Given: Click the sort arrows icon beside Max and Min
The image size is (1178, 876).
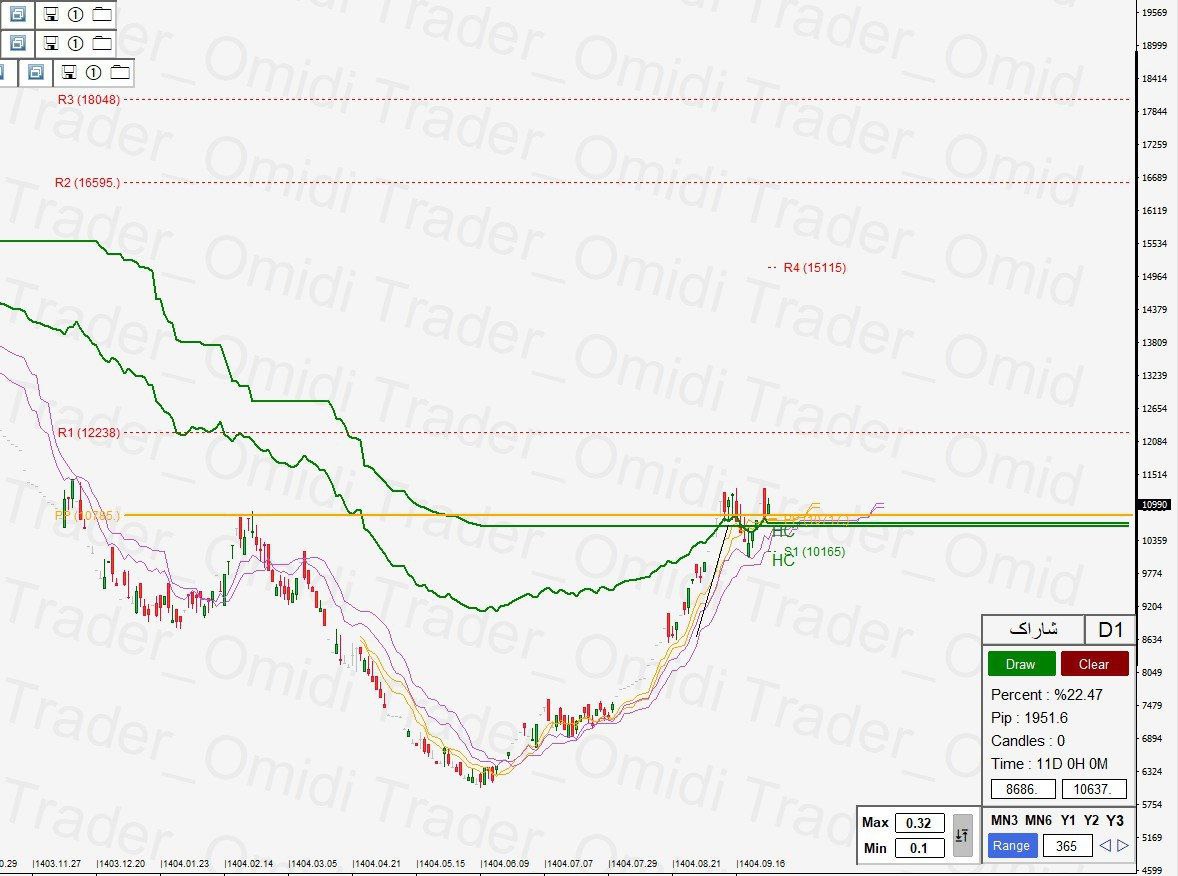Looking at the screenshot, I should tap(961, 834).
